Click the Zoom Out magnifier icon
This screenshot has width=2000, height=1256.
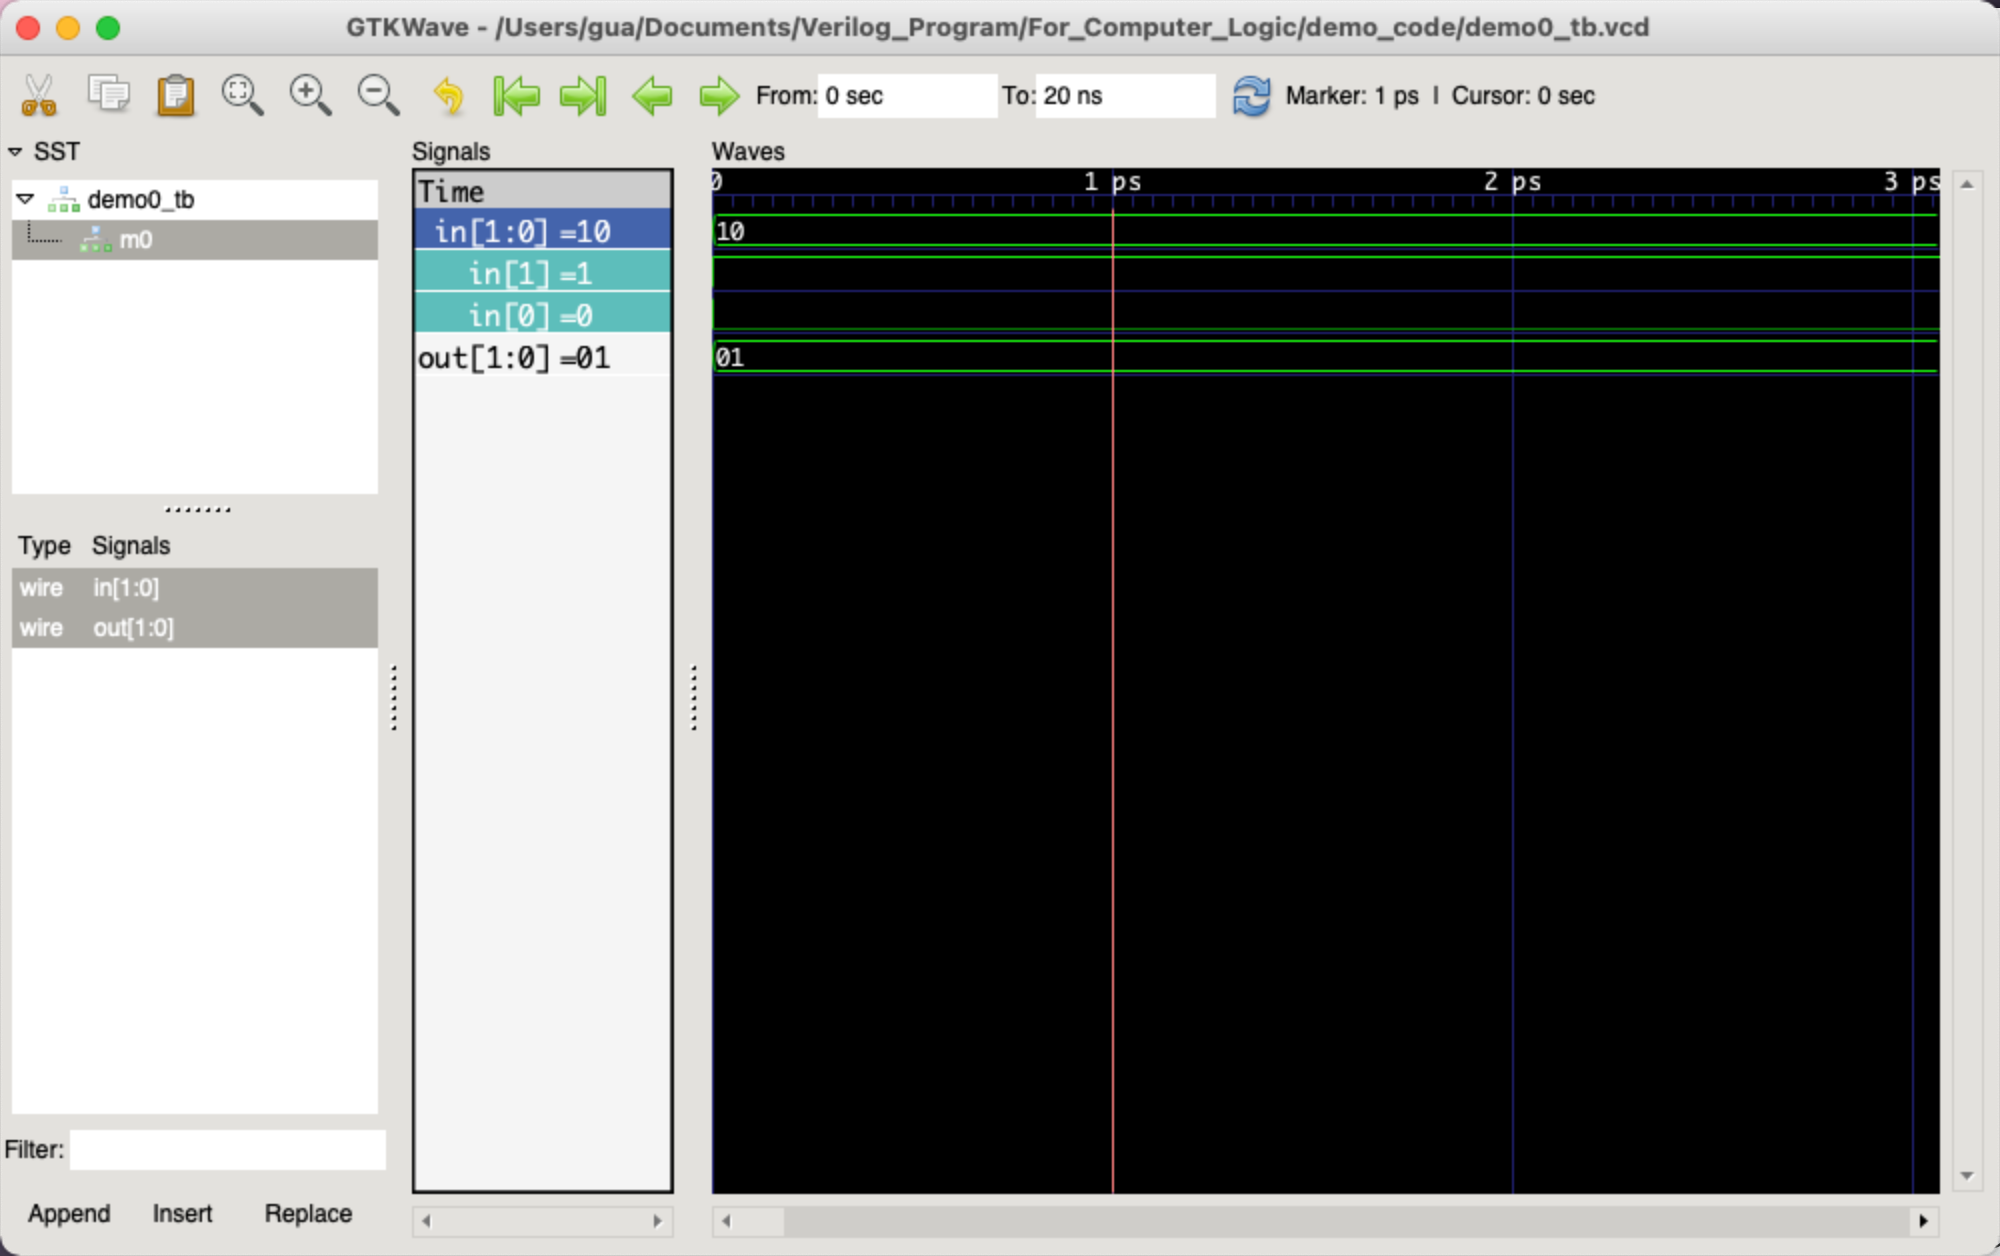pos(378,96)
